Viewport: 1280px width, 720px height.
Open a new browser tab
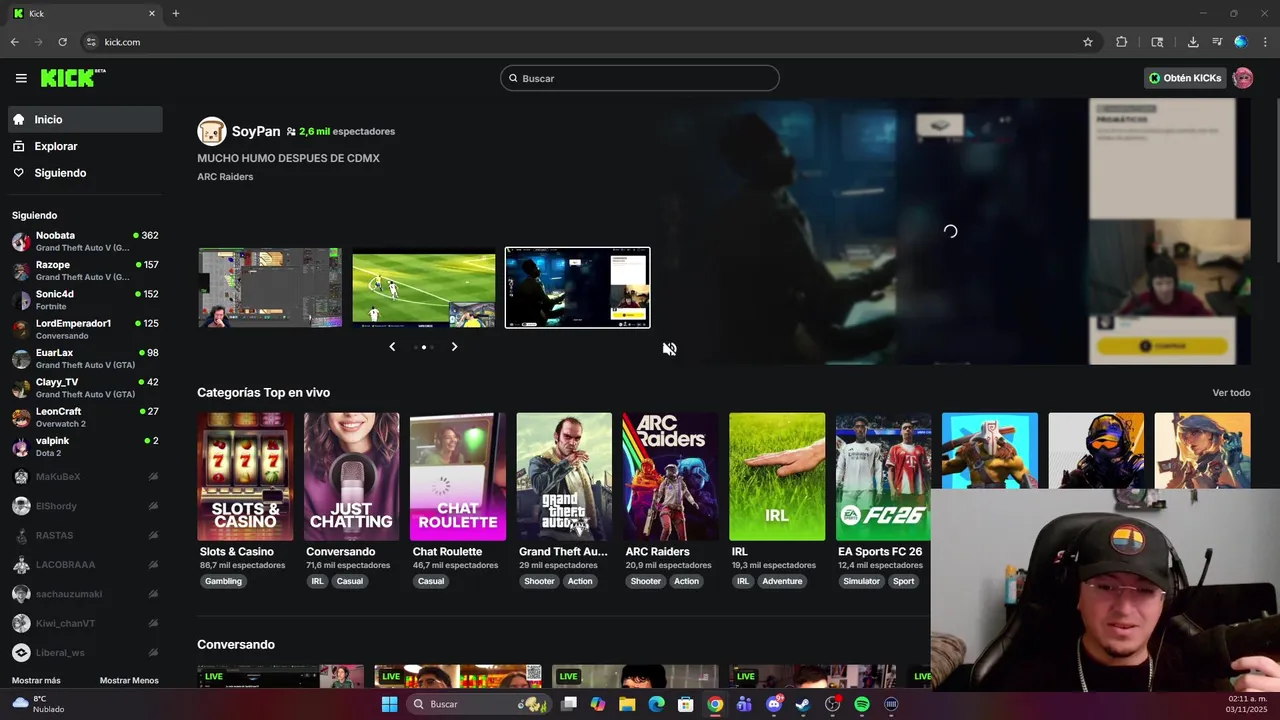176,14
